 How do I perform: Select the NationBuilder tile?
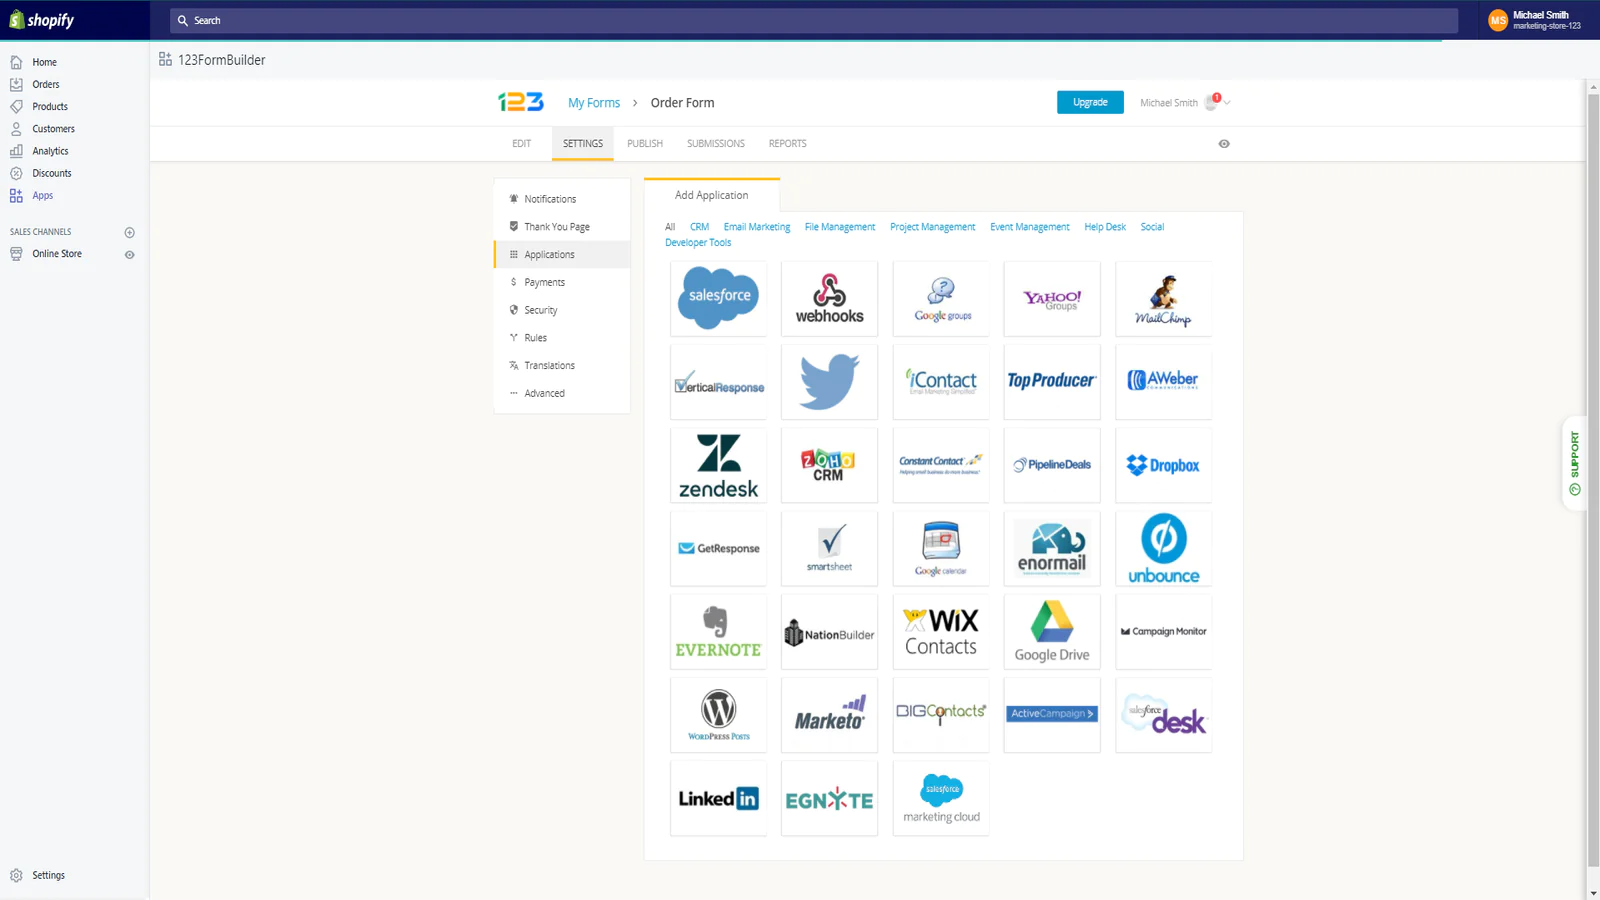pos(830,632)
